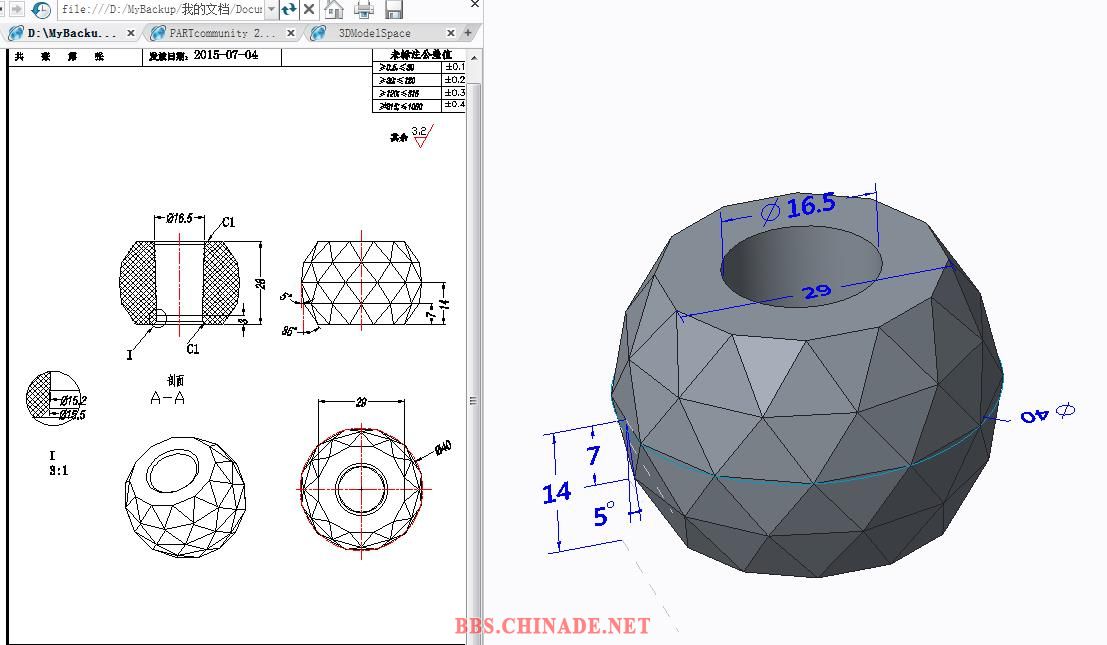Print the drawing with the printer icon
The width and height of the screenshot is (1107, 645).
[x=364, y=10]
